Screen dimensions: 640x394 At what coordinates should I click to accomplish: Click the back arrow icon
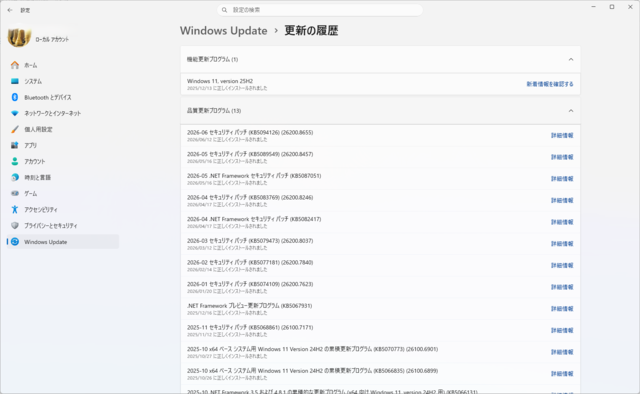coord(10,10)
